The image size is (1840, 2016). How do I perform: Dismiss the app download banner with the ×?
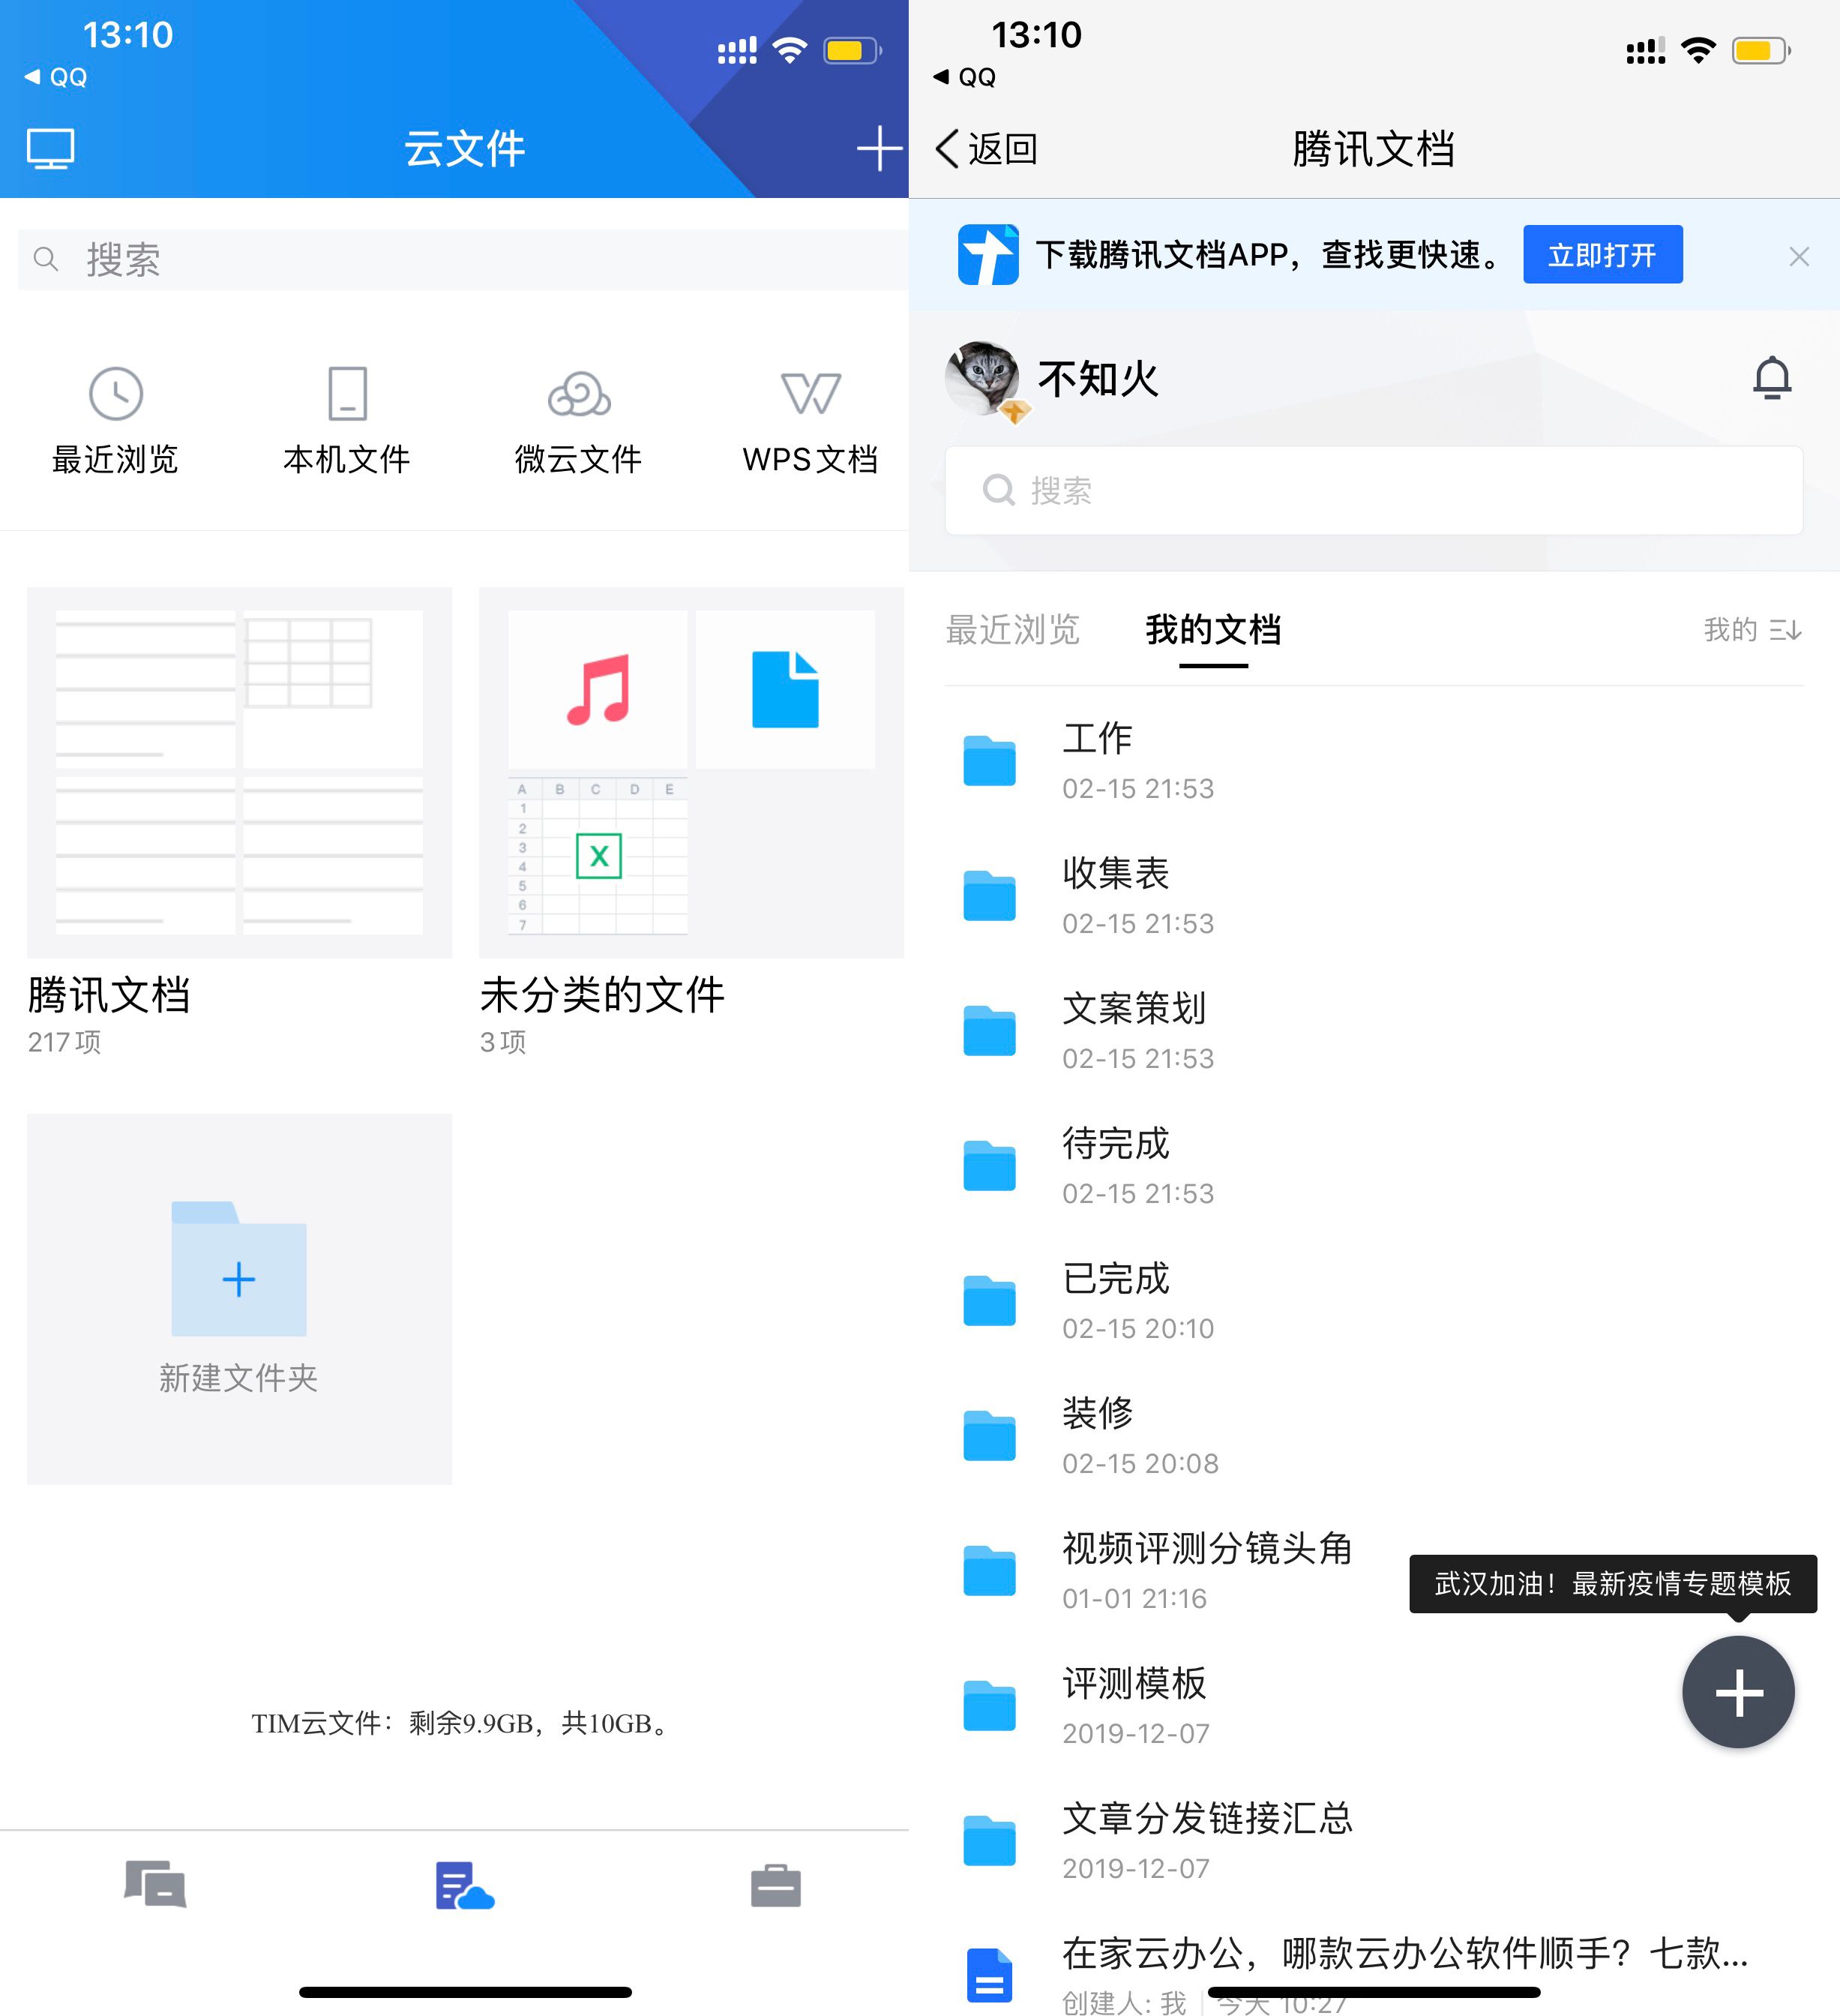(x=1799, y=256)
